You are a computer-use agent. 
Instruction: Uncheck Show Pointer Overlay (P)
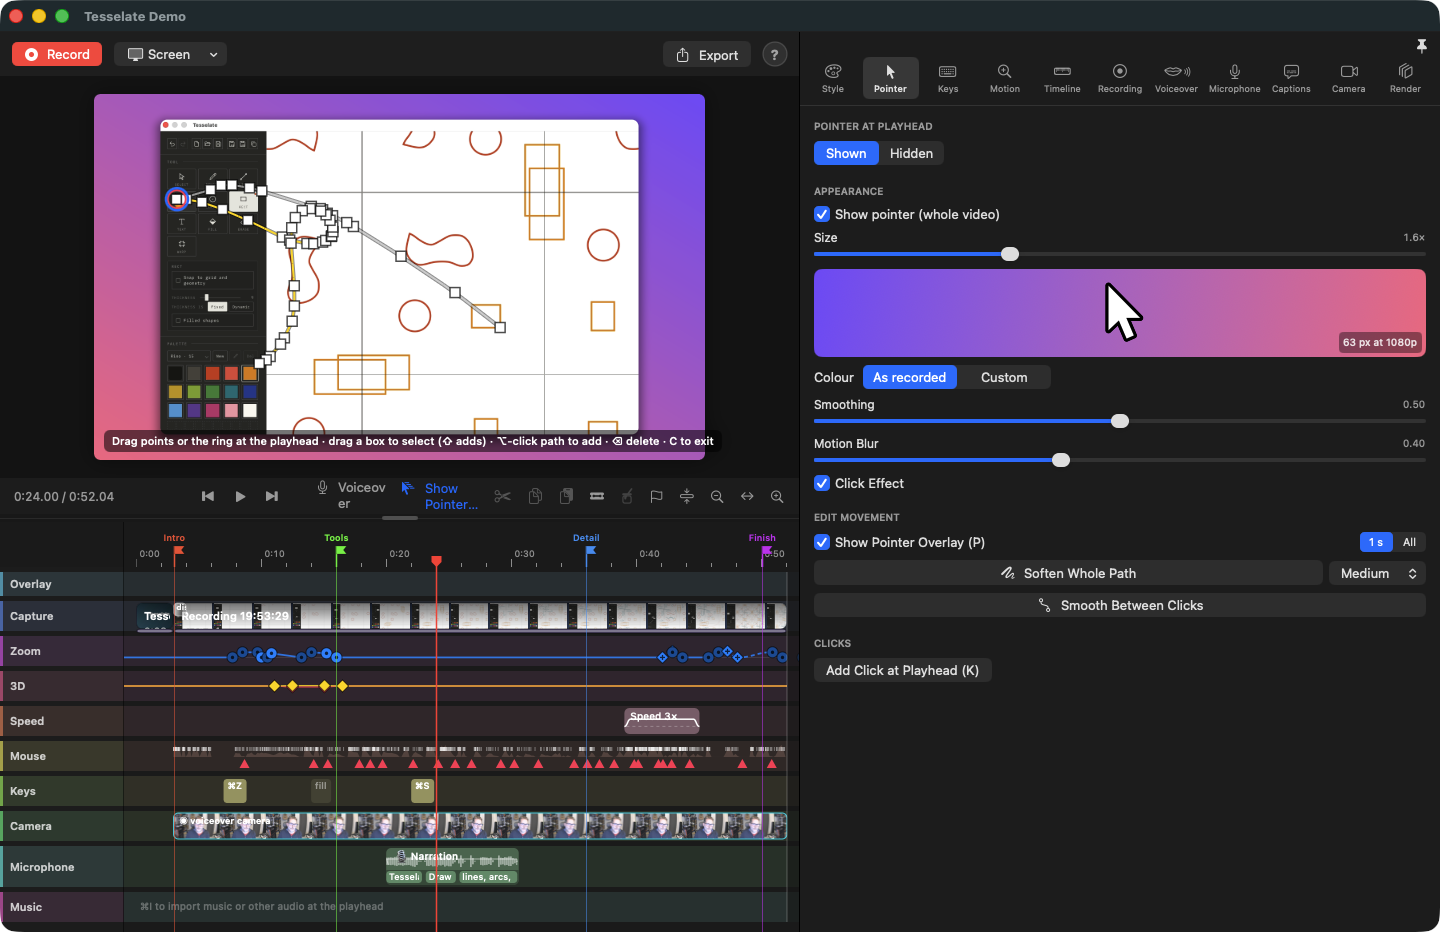pyautogui.click(x=822, y=542)
